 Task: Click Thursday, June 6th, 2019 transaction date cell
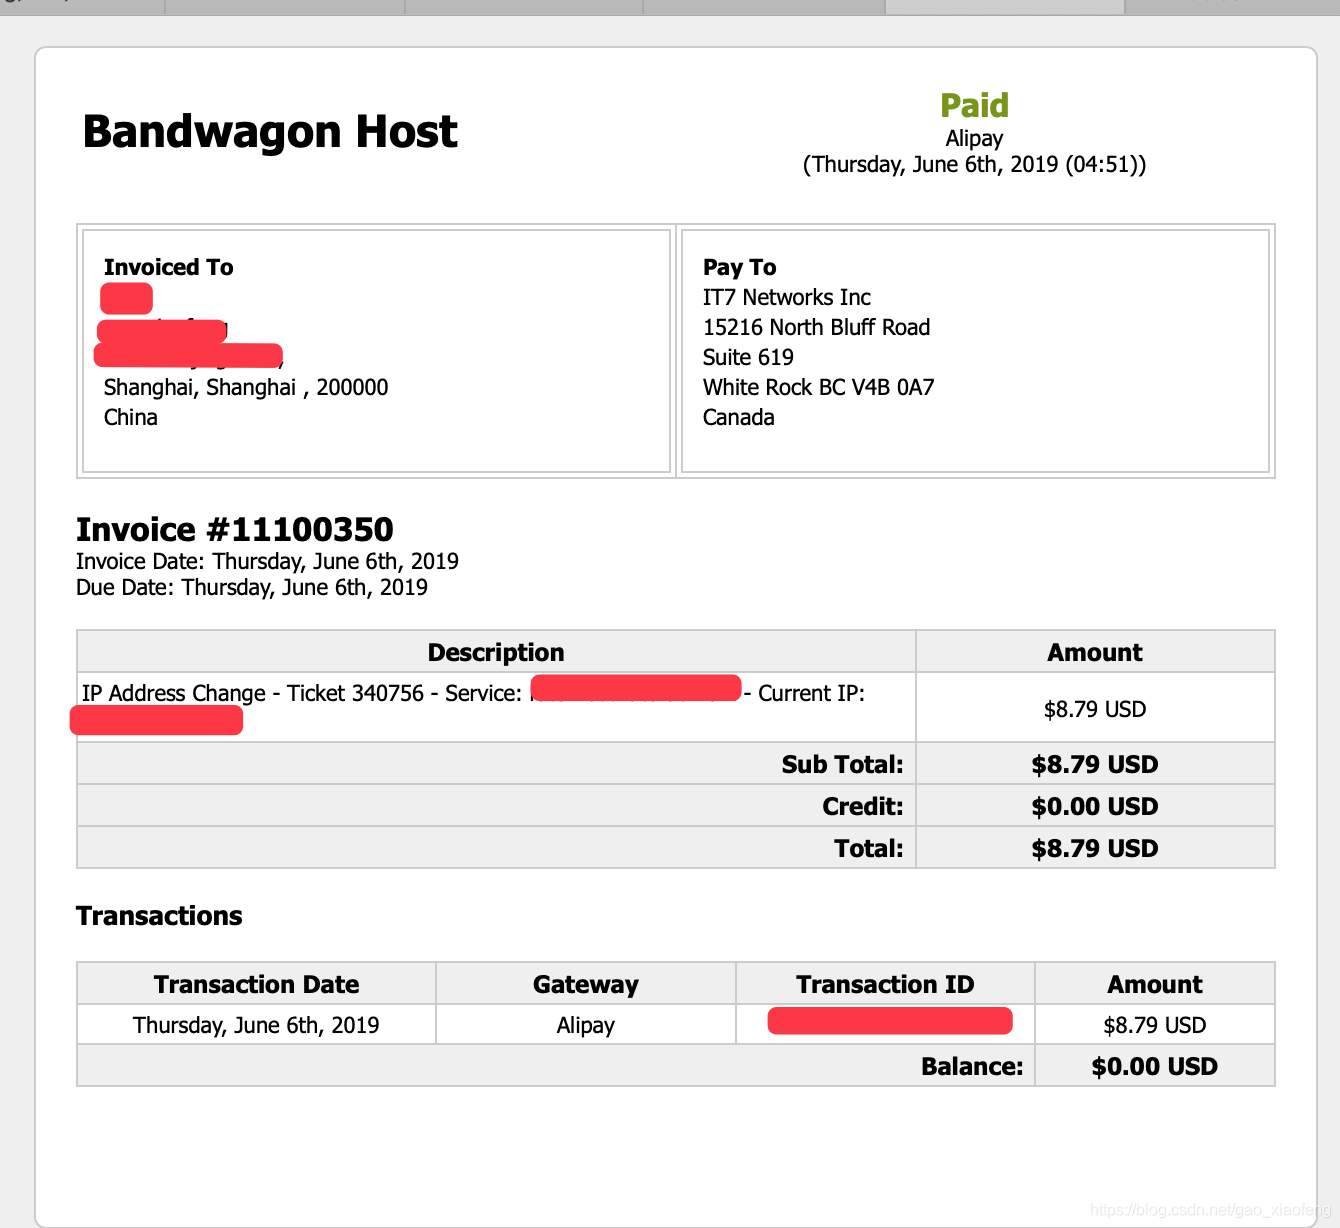pos(256,1025)
